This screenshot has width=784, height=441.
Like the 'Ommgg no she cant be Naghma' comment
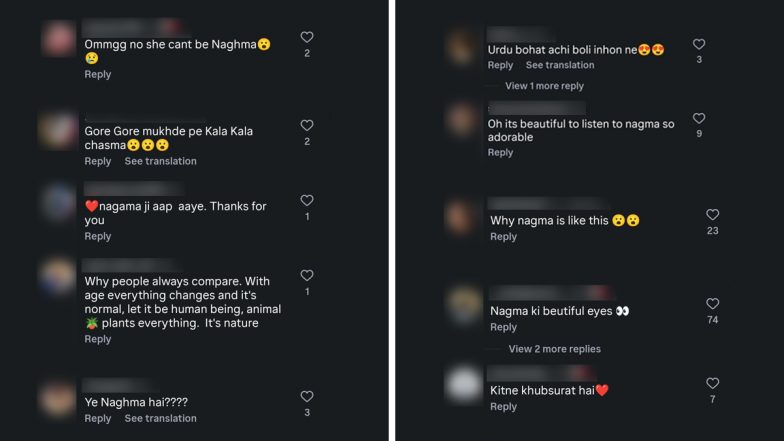(307, 37)
